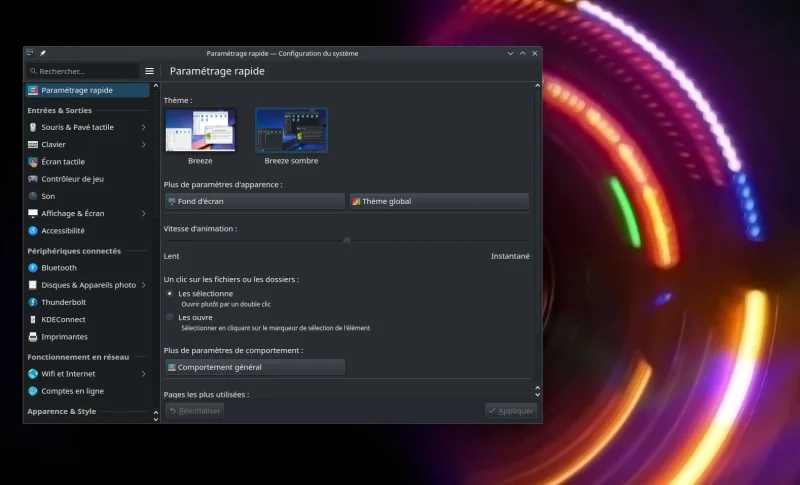
Task: Click the Clavier keyboard icon
Action: pyautogui.click(x=33, y=144)
